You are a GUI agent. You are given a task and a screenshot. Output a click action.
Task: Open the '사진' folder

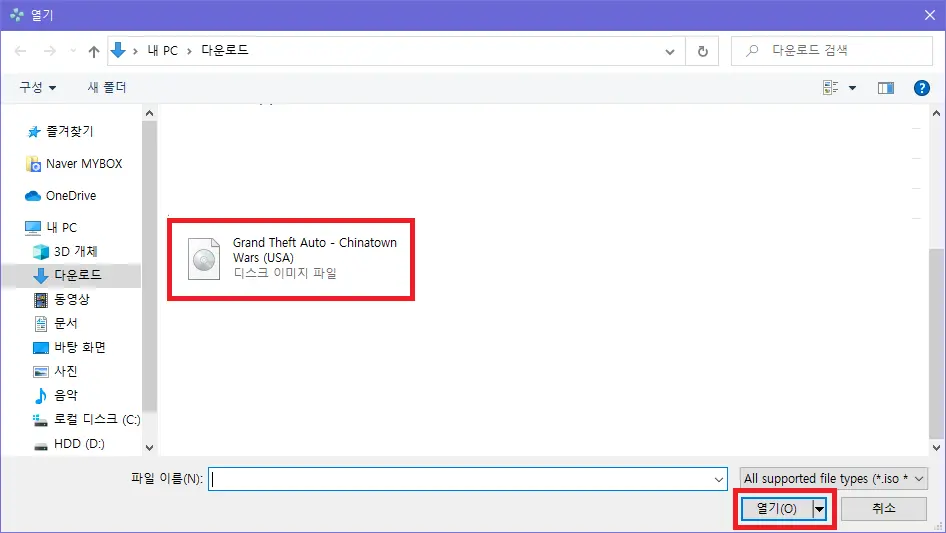tap(66, 371)
